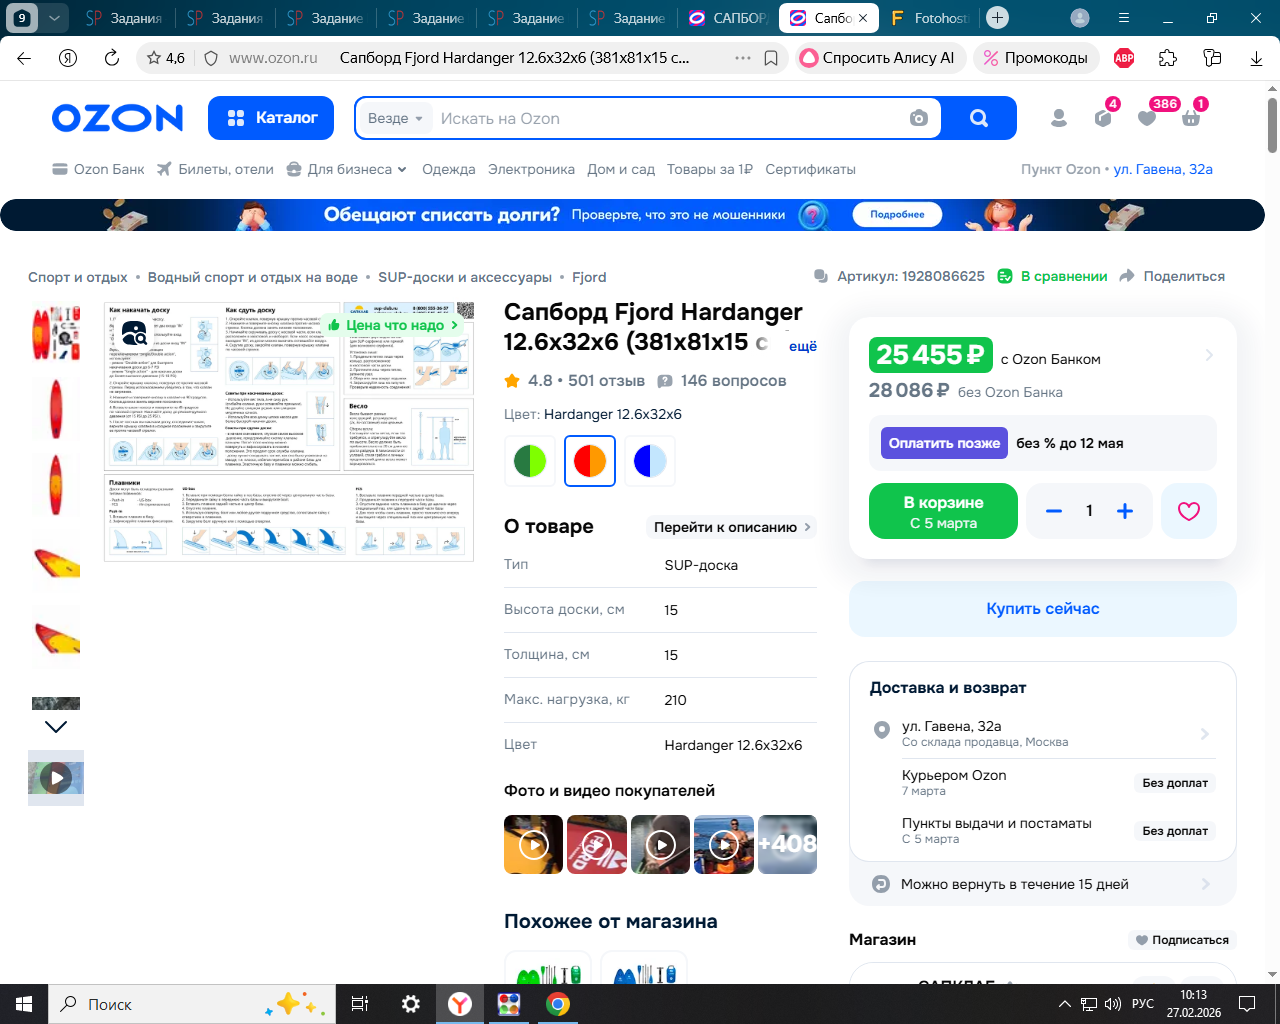Open the +408 customer photos thumbnail
The image size is (1280, 1024).
pyautogui.click(x=788, y=844)
